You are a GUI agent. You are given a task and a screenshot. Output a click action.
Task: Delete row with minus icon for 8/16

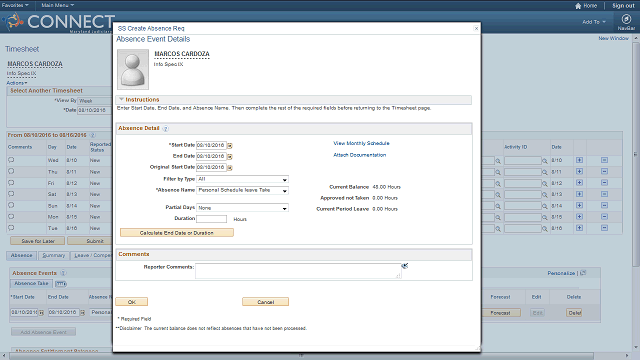pyautogui.click(x=604, y=228)
